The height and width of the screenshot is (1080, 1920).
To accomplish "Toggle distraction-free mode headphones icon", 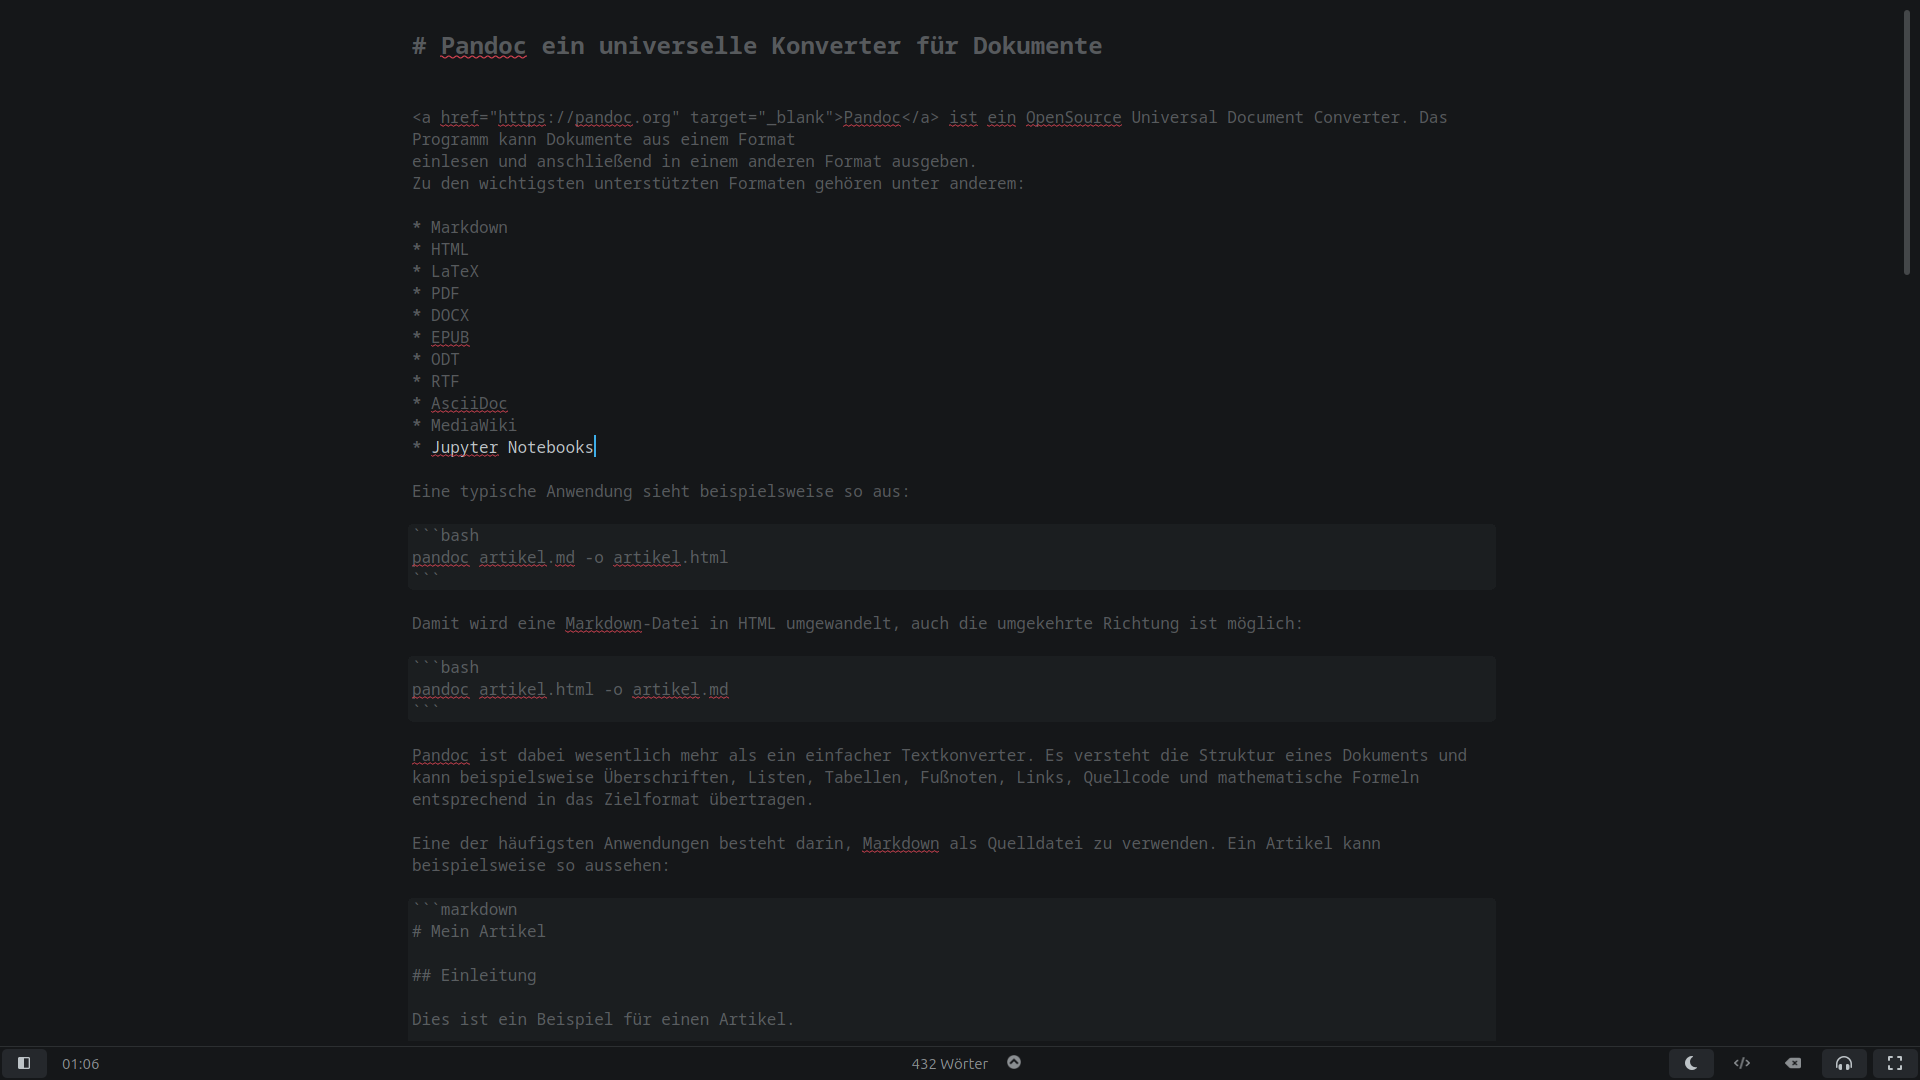I will 1844,1063.
